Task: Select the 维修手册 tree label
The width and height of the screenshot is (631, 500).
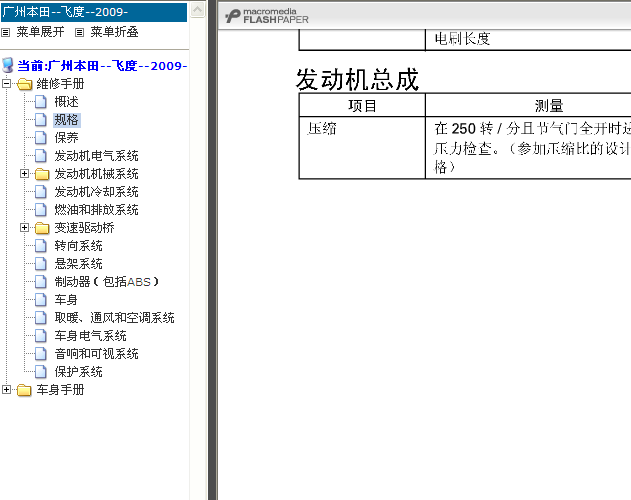Action: coord(60,84)
